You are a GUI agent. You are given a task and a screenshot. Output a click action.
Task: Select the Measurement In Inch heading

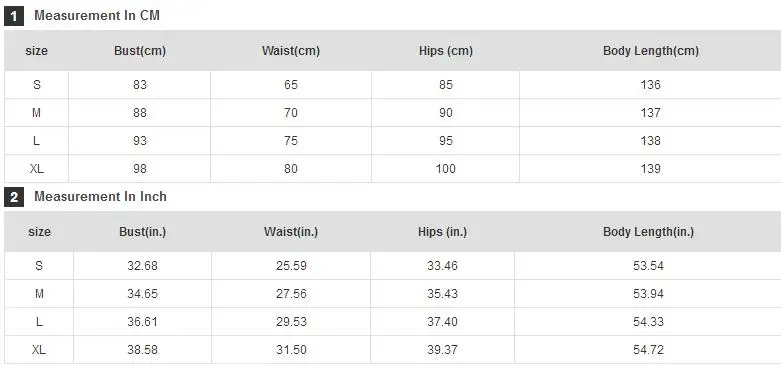point(100,197)
